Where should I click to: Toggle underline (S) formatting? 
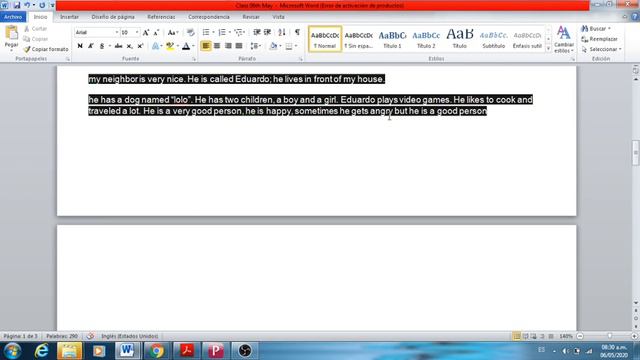[102, 46]
